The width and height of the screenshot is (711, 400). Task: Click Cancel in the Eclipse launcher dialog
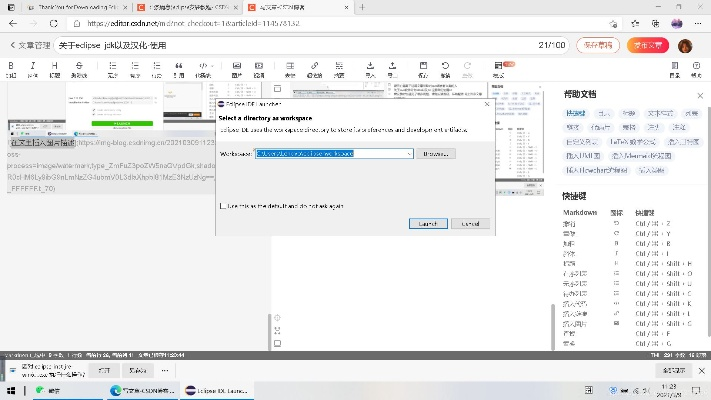click(x=470, y=224)
